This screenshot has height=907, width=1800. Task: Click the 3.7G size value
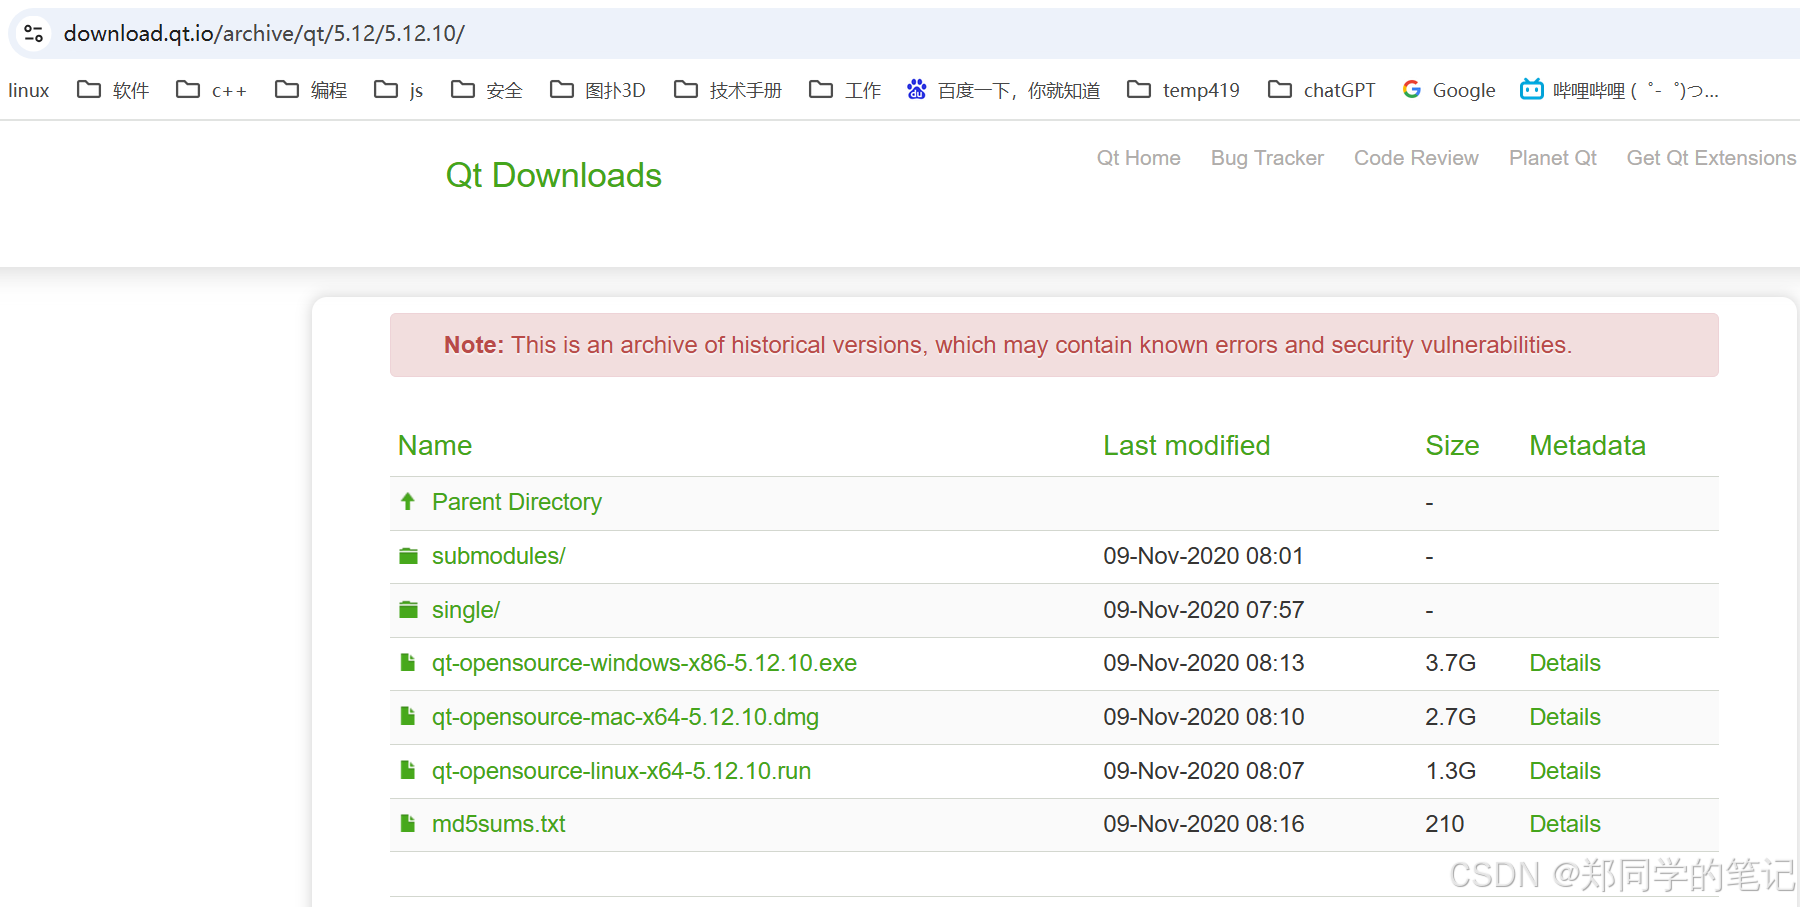[1450, 663]
